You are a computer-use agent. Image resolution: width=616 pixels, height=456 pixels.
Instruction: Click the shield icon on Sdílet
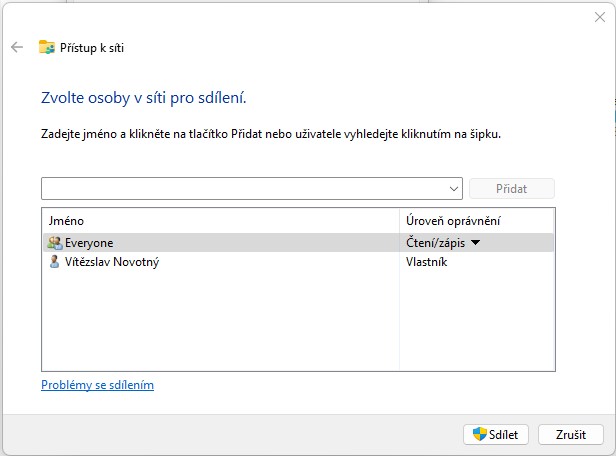coord(480,434)
